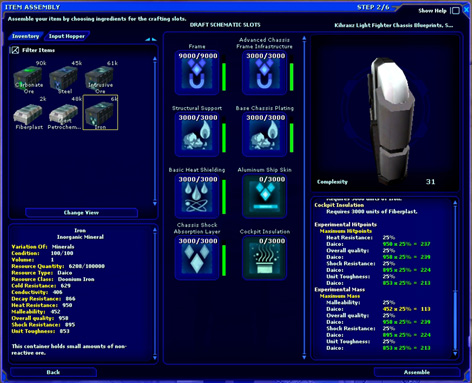Open the Input Hopper tab
This screenshot has width=472, height=383.
pos(67,36)
